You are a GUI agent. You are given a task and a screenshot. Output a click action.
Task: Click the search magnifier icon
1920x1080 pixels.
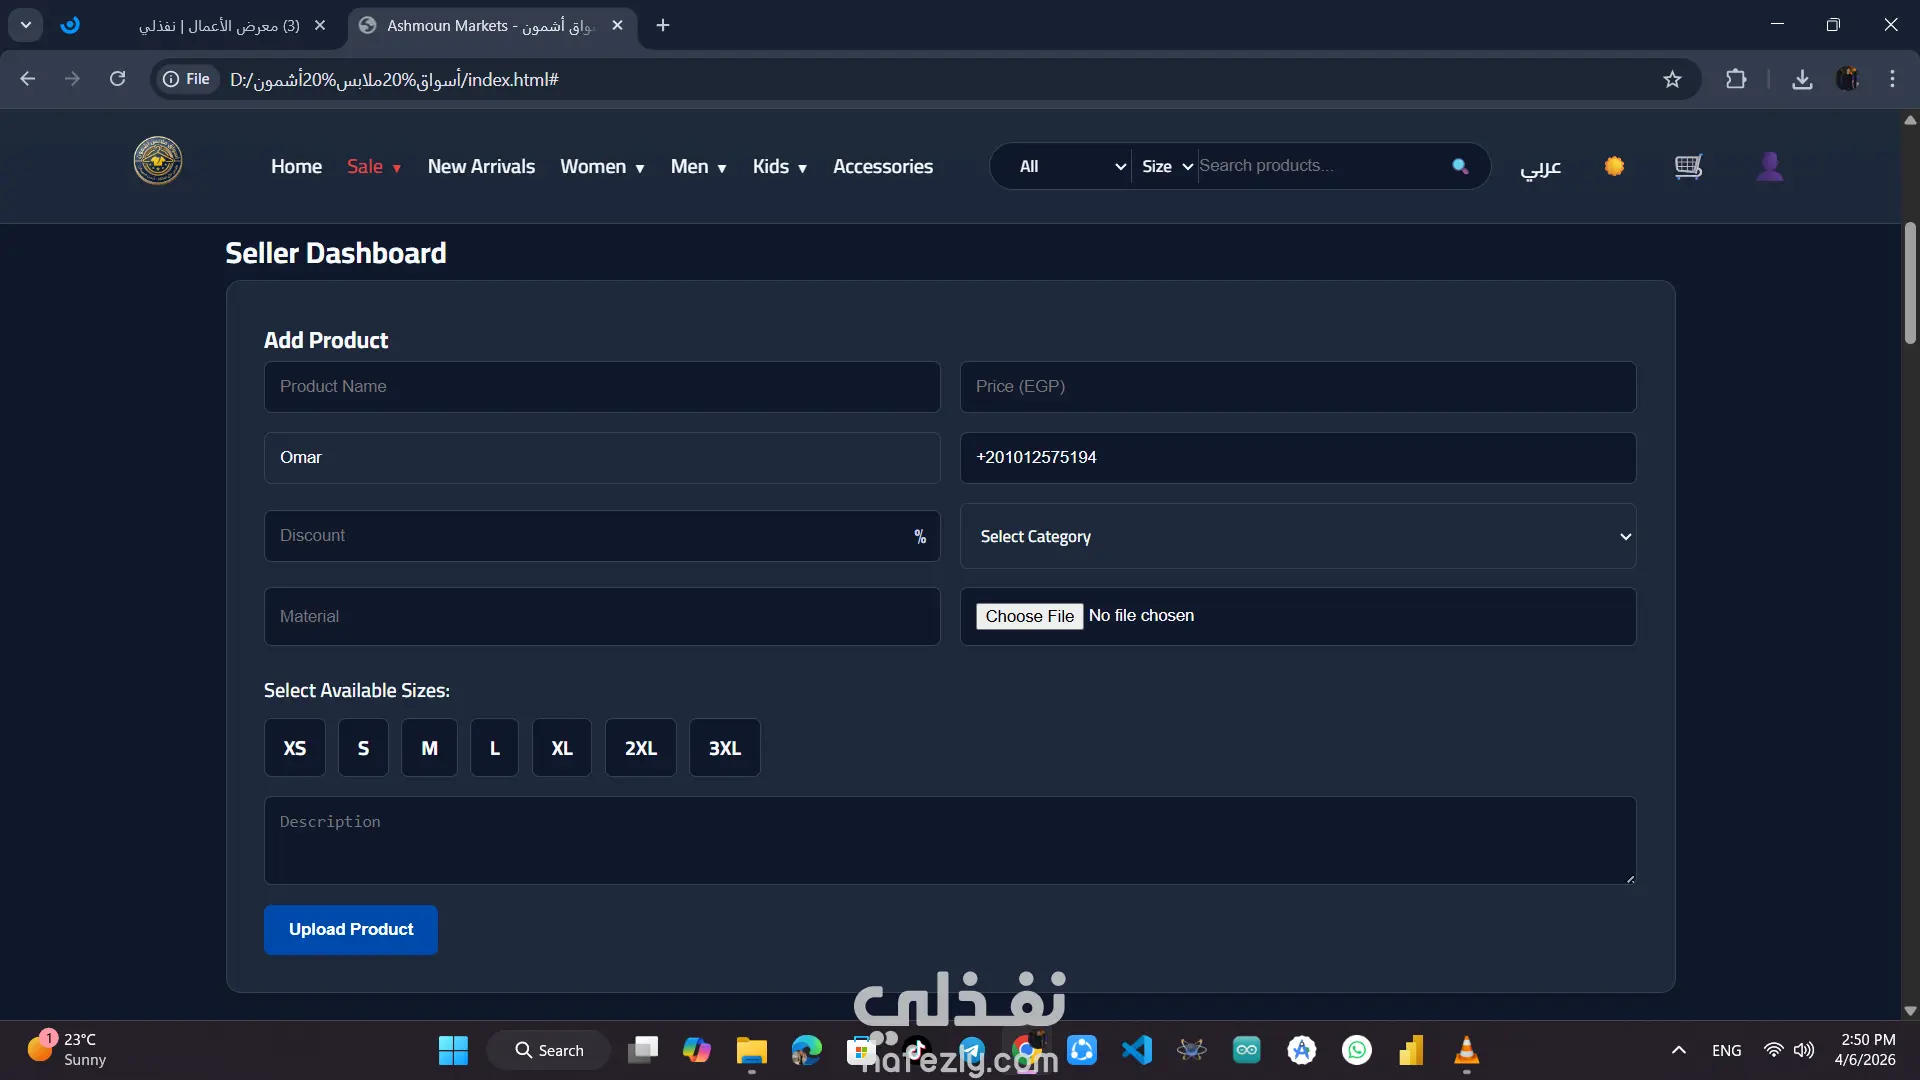[1460, 166]
